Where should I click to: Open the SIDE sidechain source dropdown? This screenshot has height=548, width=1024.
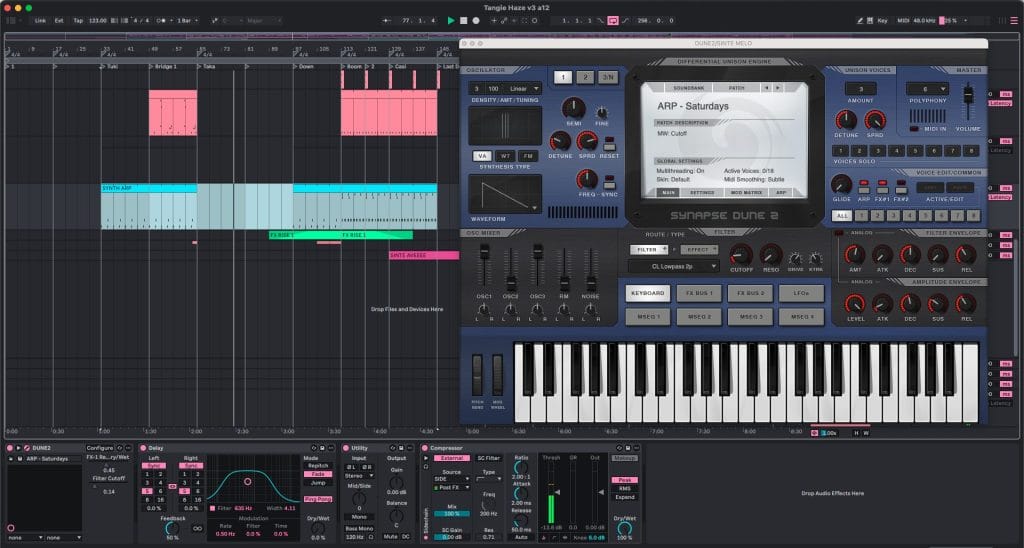click(451, 479)
